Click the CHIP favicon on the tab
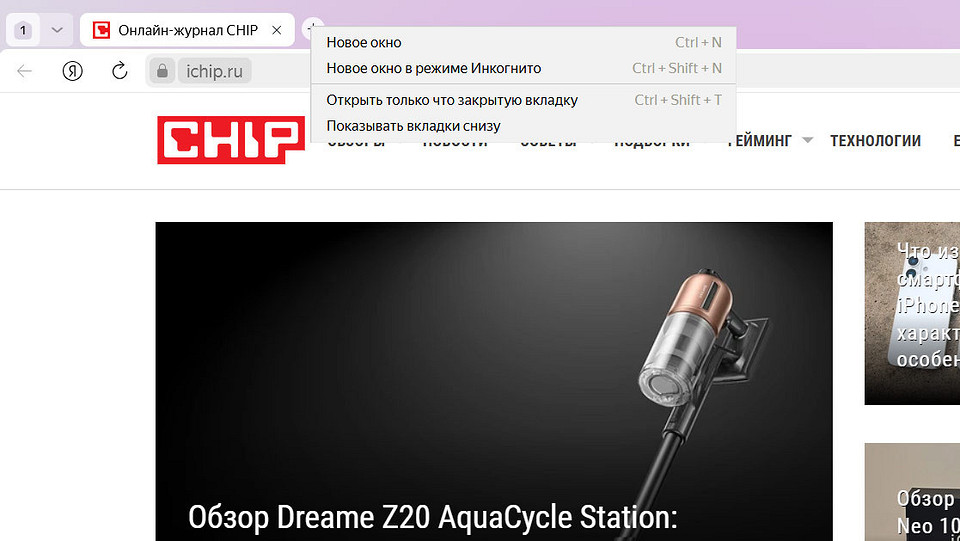This screenshot has height=541, width=960. (x=102, y=30)
